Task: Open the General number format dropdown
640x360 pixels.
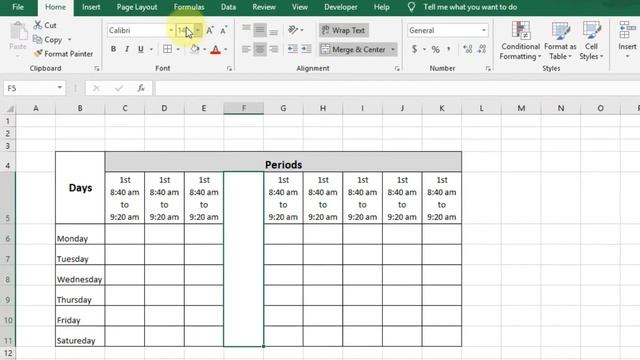Action: (x=484, y=30)
